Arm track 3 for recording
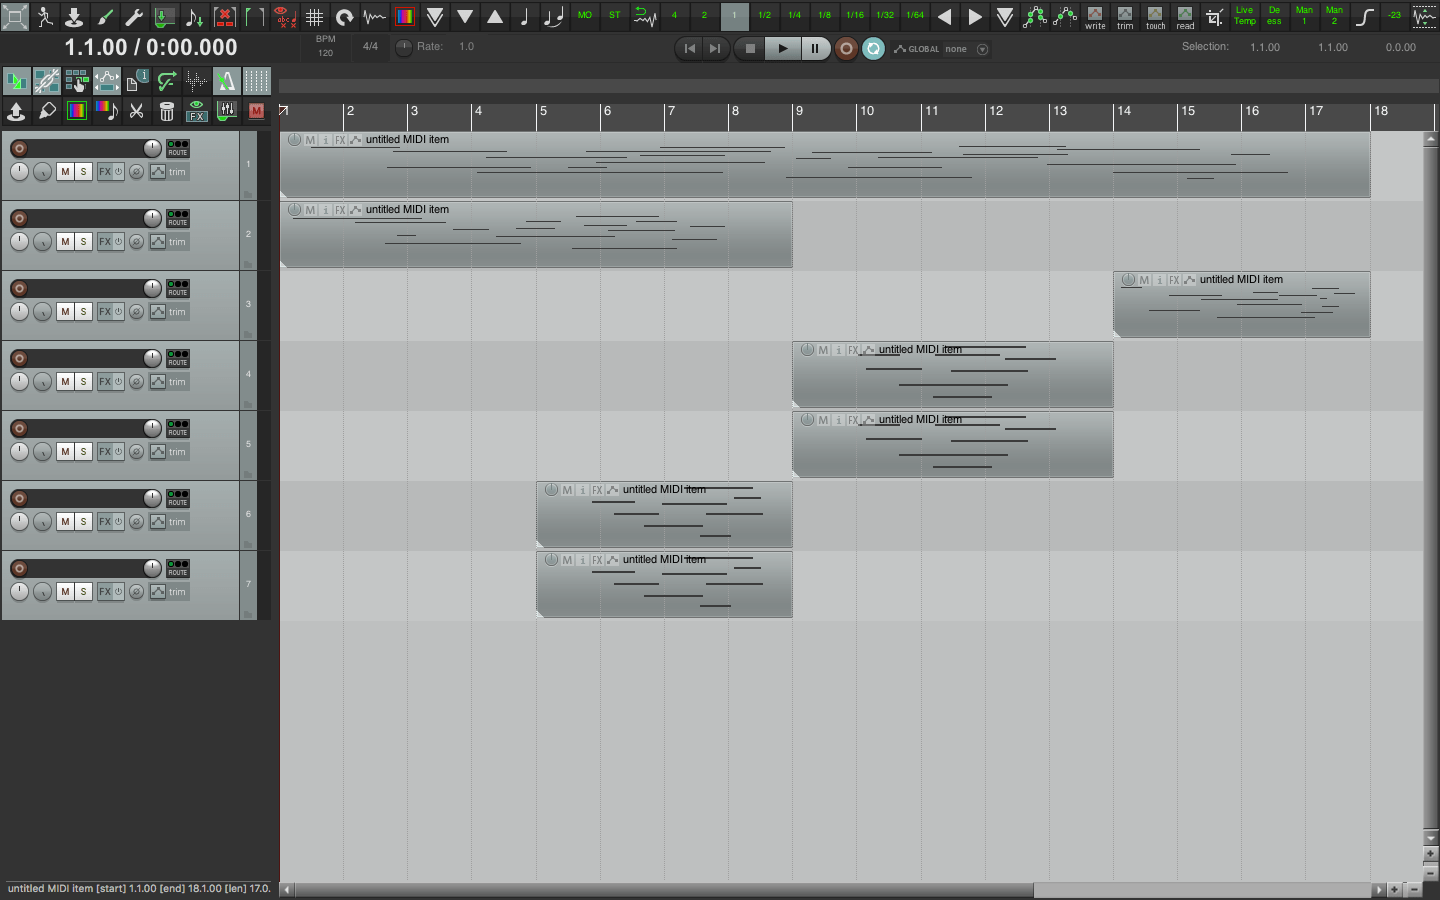Screen dimensions: 1440x900 click(19, 288)
